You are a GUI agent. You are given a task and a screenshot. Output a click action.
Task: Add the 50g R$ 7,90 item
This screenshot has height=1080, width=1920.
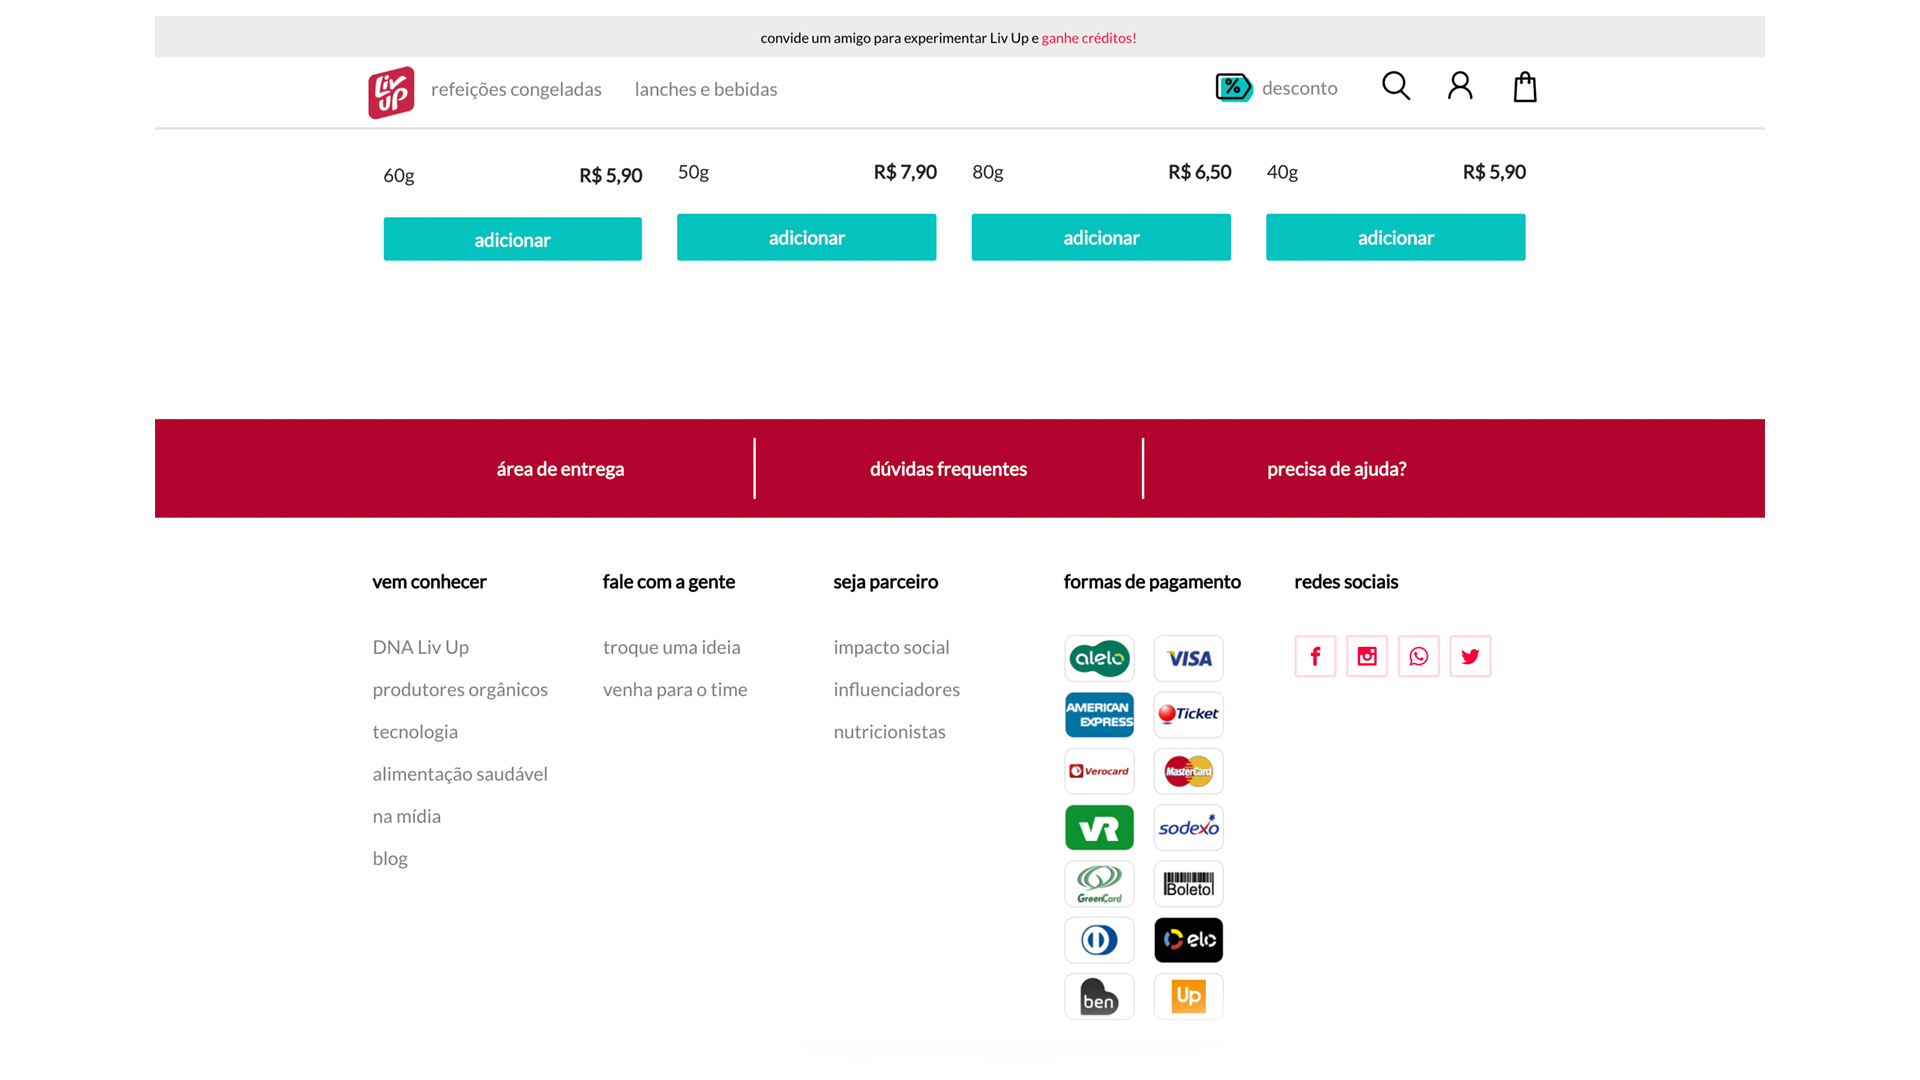click(x=806, y=237)
